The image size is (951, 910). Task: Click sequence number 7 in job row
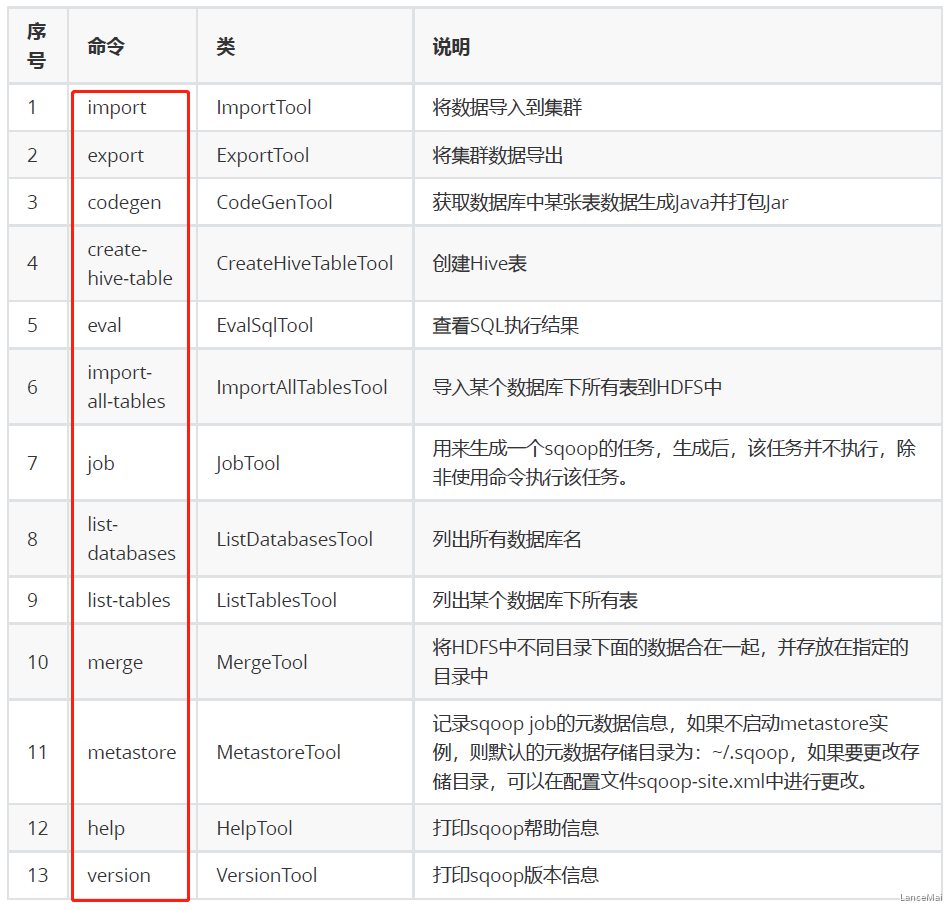[33, 463]
